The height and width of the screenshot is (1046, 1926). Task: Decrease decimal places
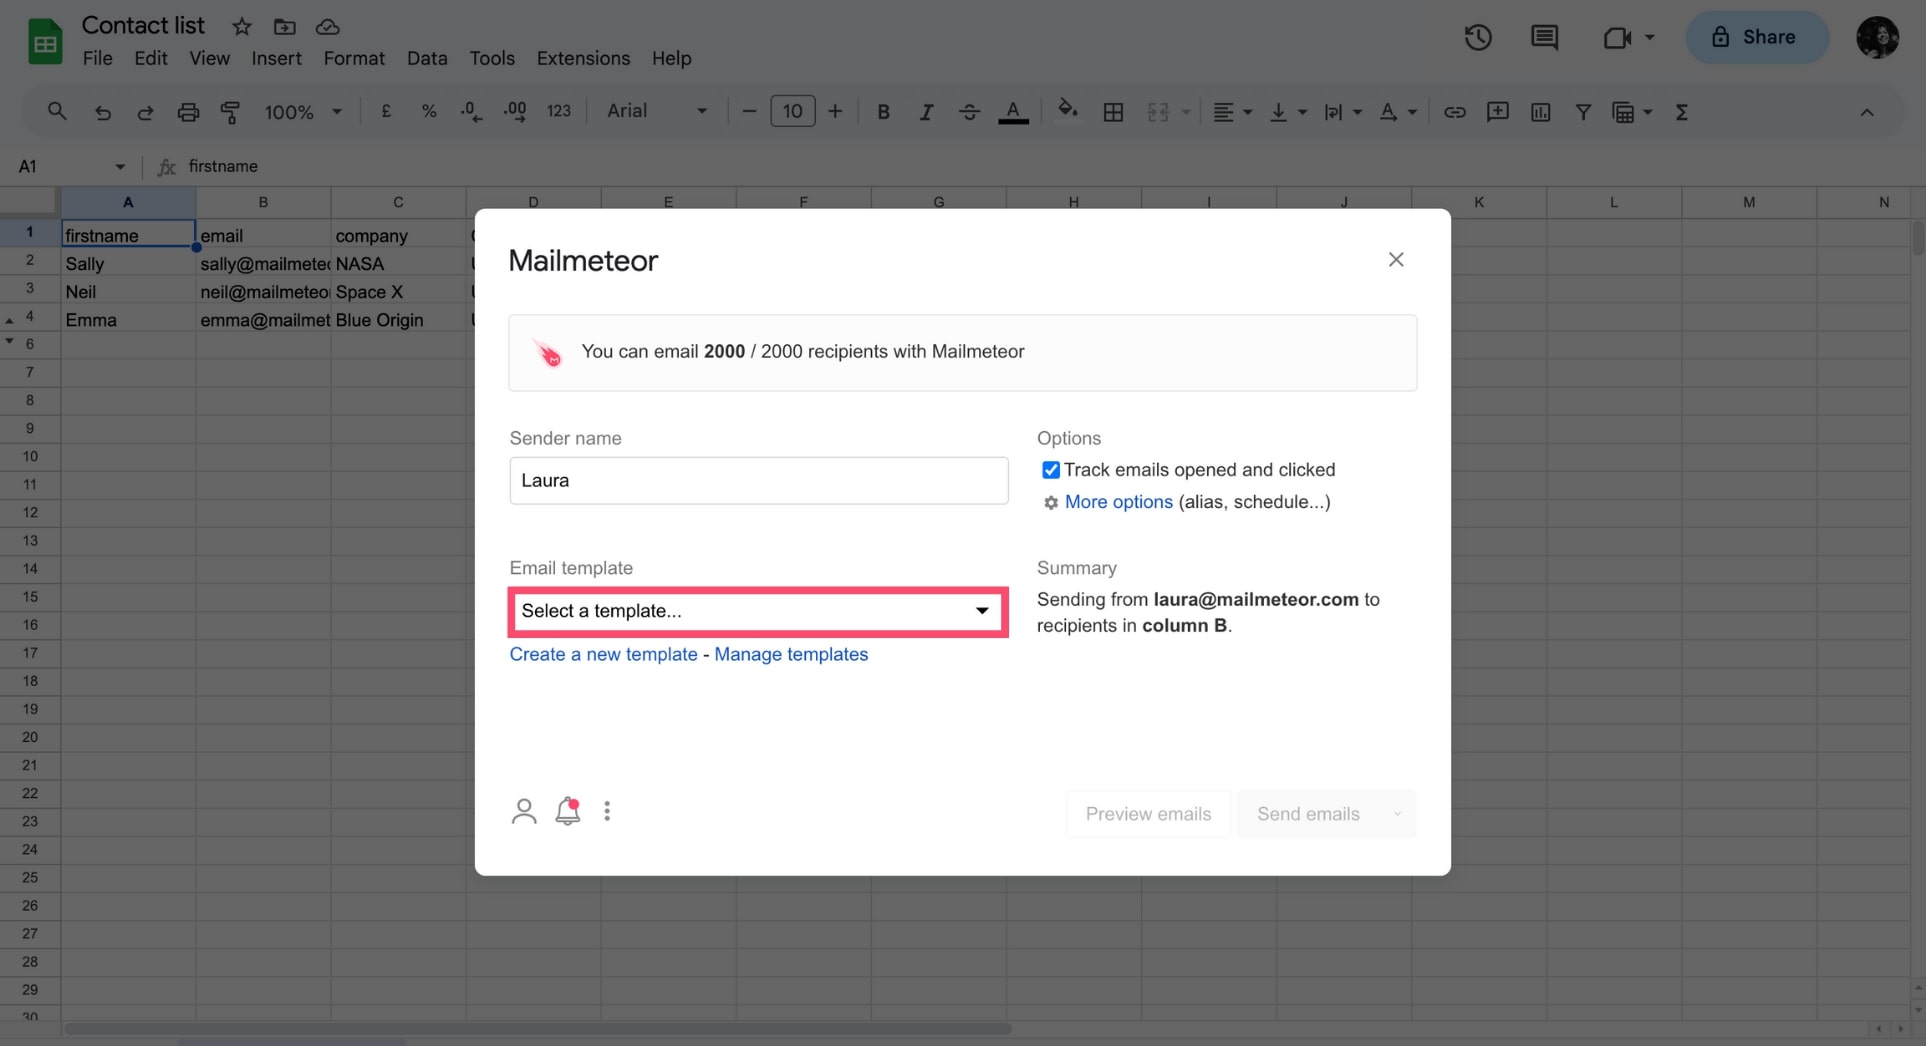[x=471, y=112]
